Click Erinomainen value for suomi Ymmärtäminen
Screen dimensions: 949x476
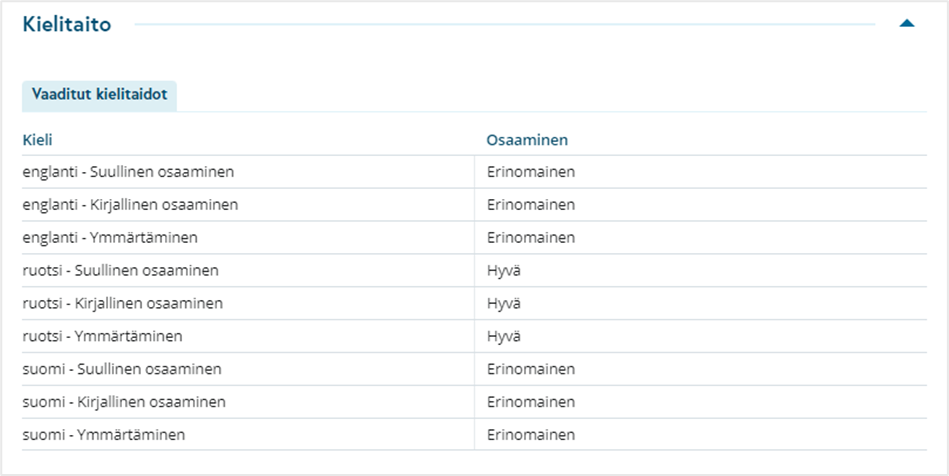point(531,434)
